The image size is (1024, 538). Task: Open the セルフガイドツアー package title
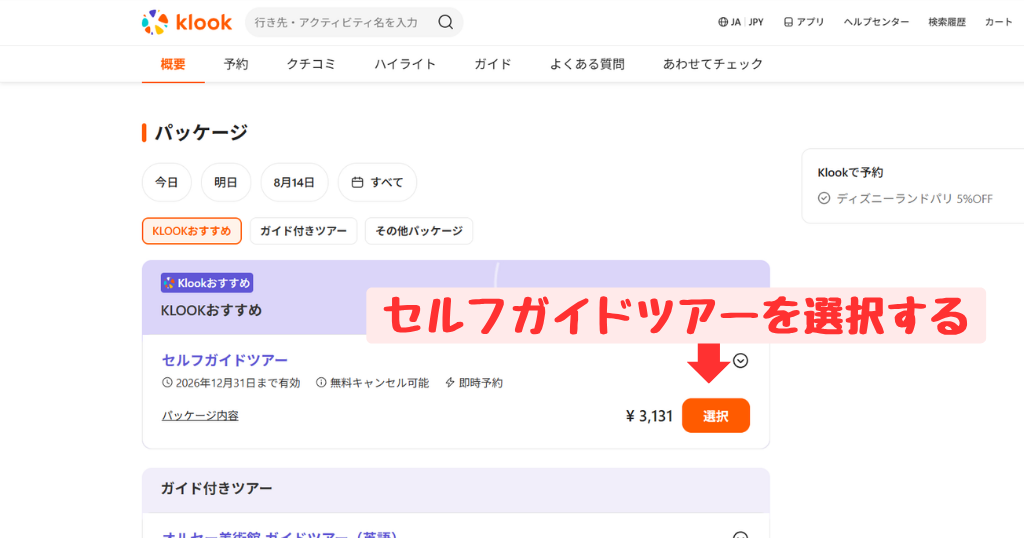[x=225, y=360]
